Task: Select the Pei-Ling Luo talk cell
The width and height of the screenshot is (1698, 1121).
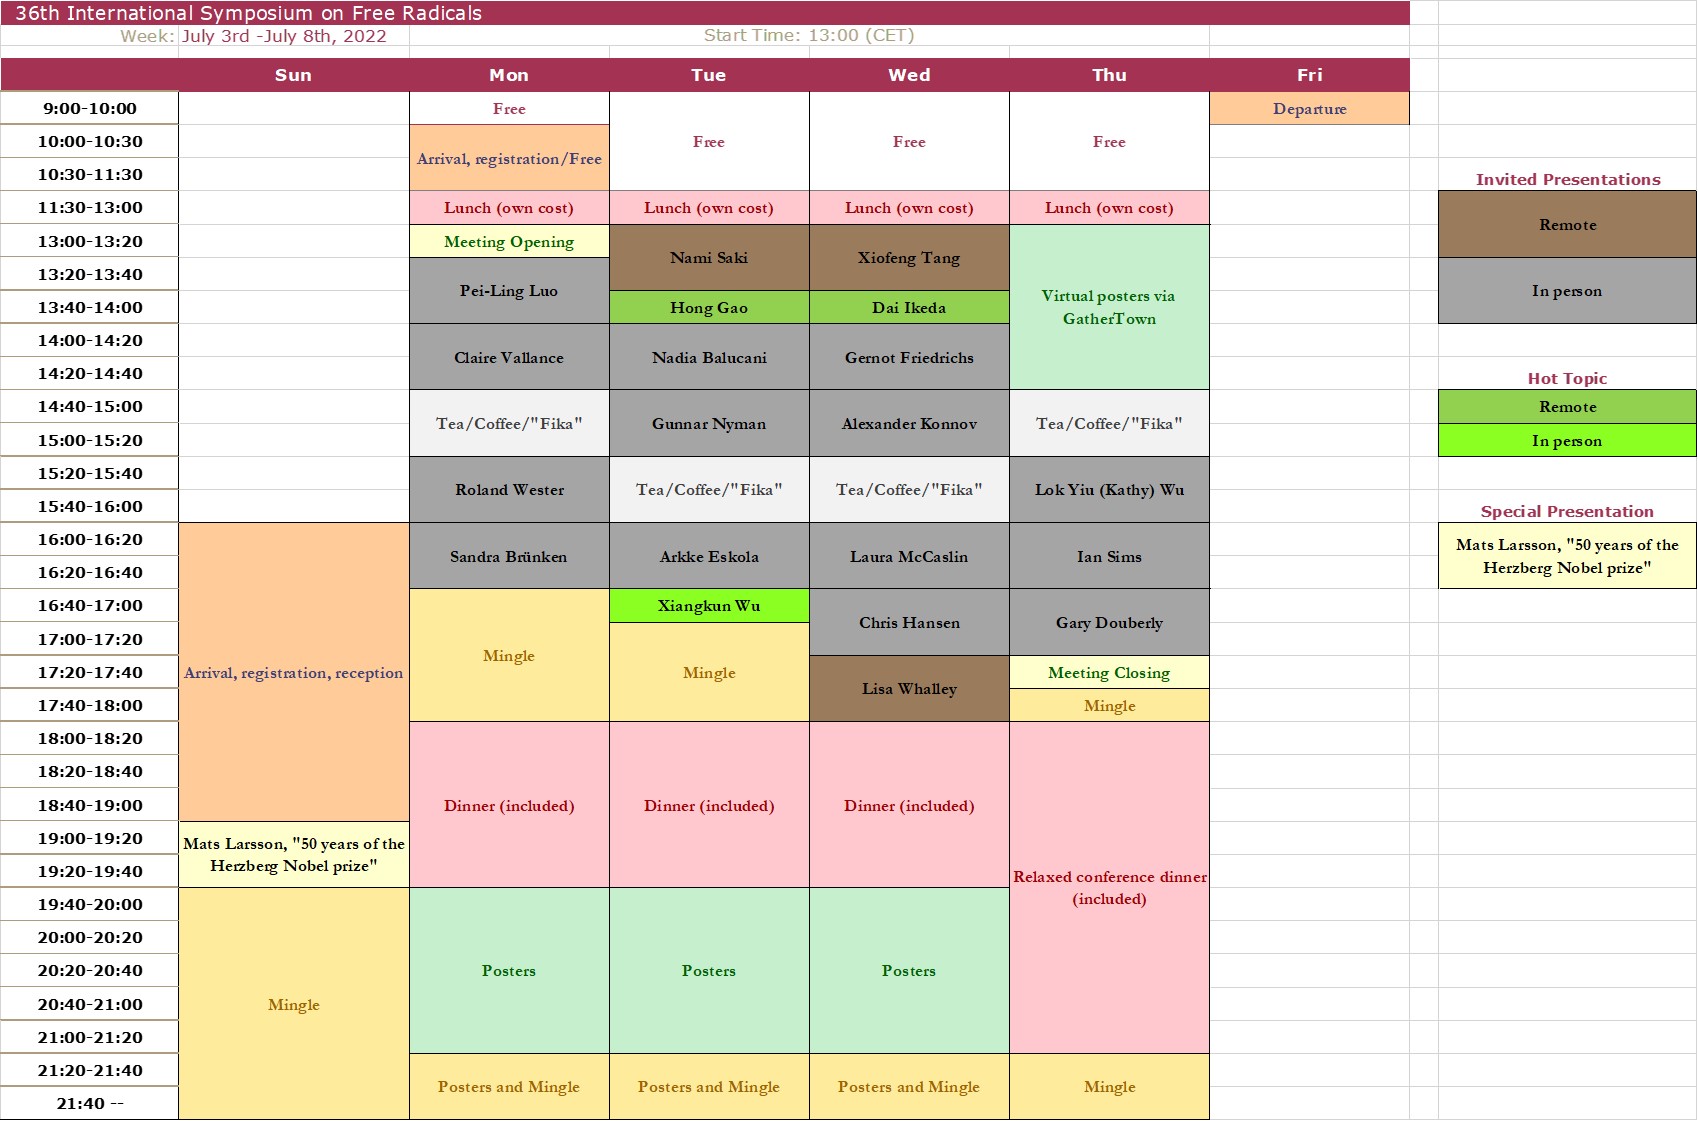Action: click(x=509, y=291)
